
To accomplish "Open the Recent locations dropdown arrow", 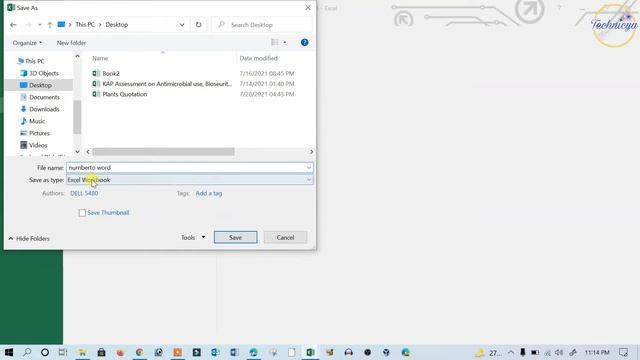I will 40,25.
